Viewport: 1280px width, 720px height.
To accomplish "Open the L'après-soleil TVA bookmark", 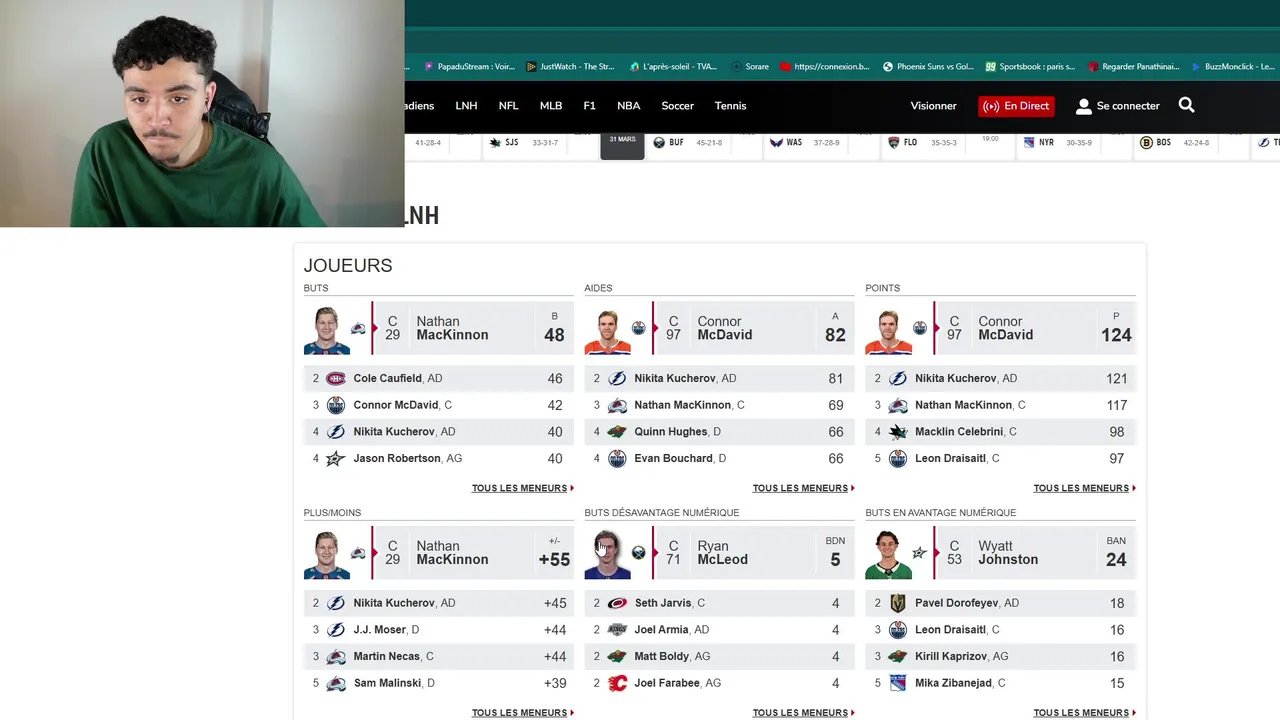I will coord(674,67).
